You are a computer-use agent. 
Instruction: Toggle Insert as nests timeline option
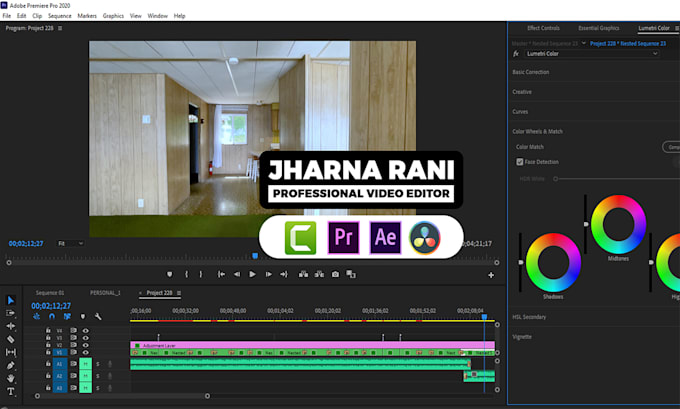tap(36, 317)
